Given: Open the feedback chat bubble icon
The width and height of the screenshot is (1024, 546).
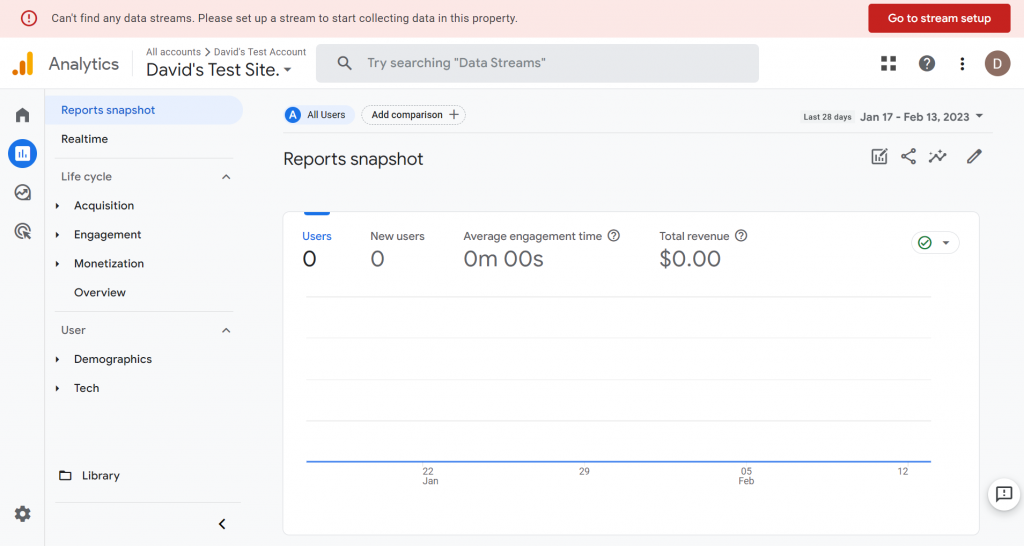Looking at the screenshot, I should click(x=1004, y=493).
